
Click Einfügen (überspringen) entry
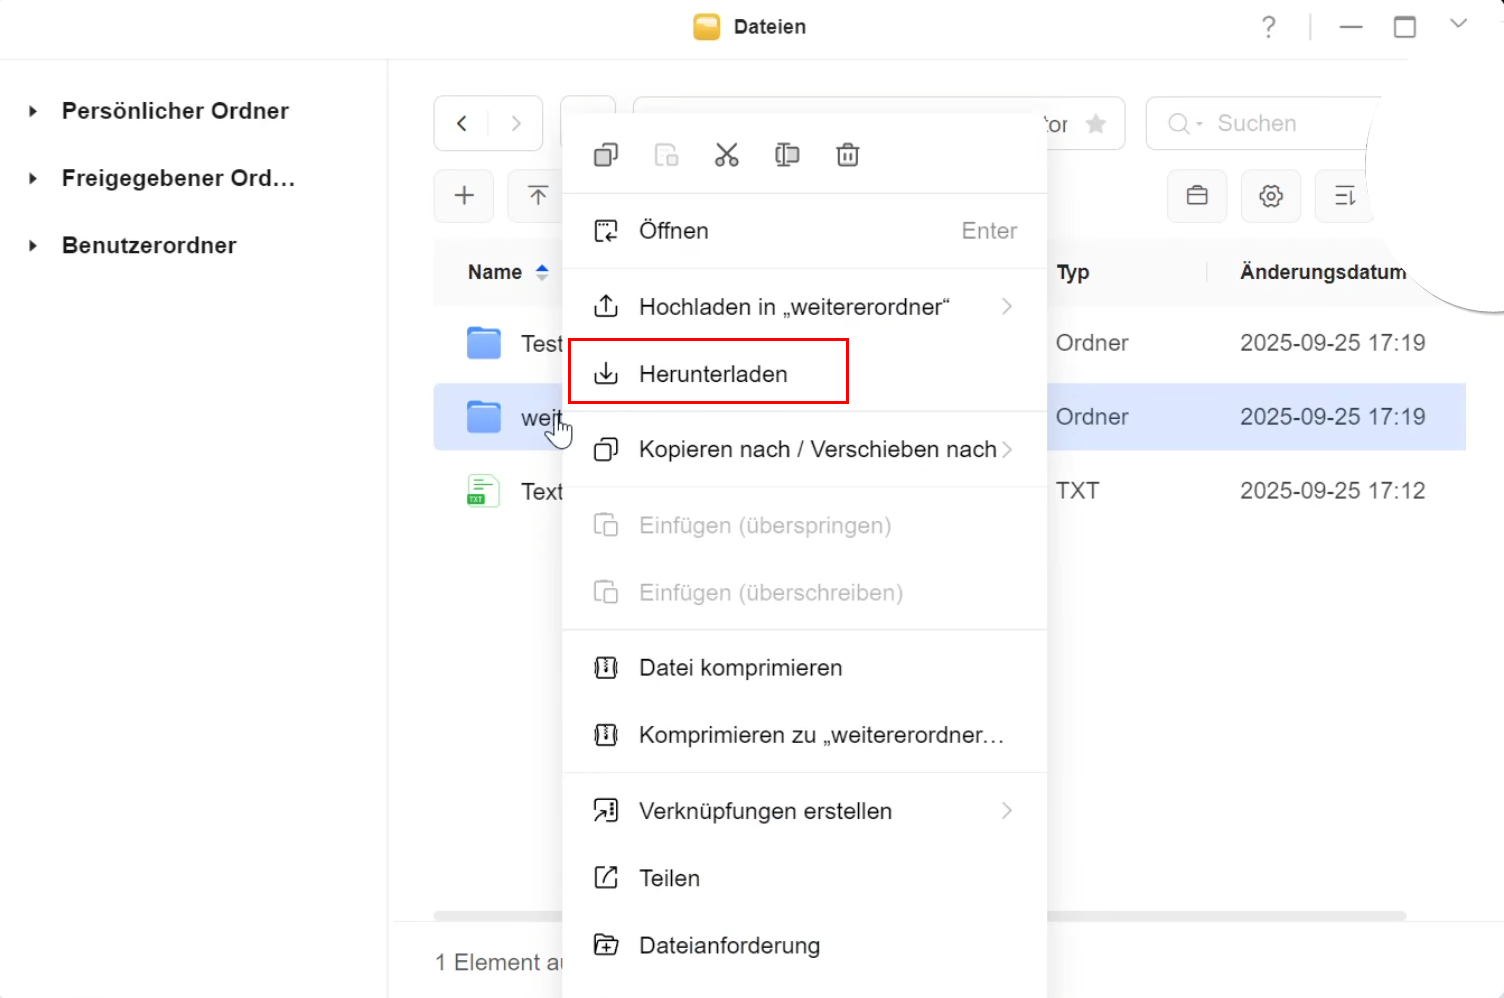click(805, 526)
